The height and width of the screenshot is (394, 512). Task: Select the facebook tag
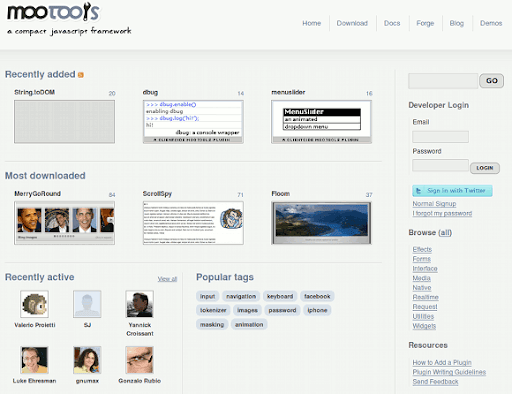(317, 296)
